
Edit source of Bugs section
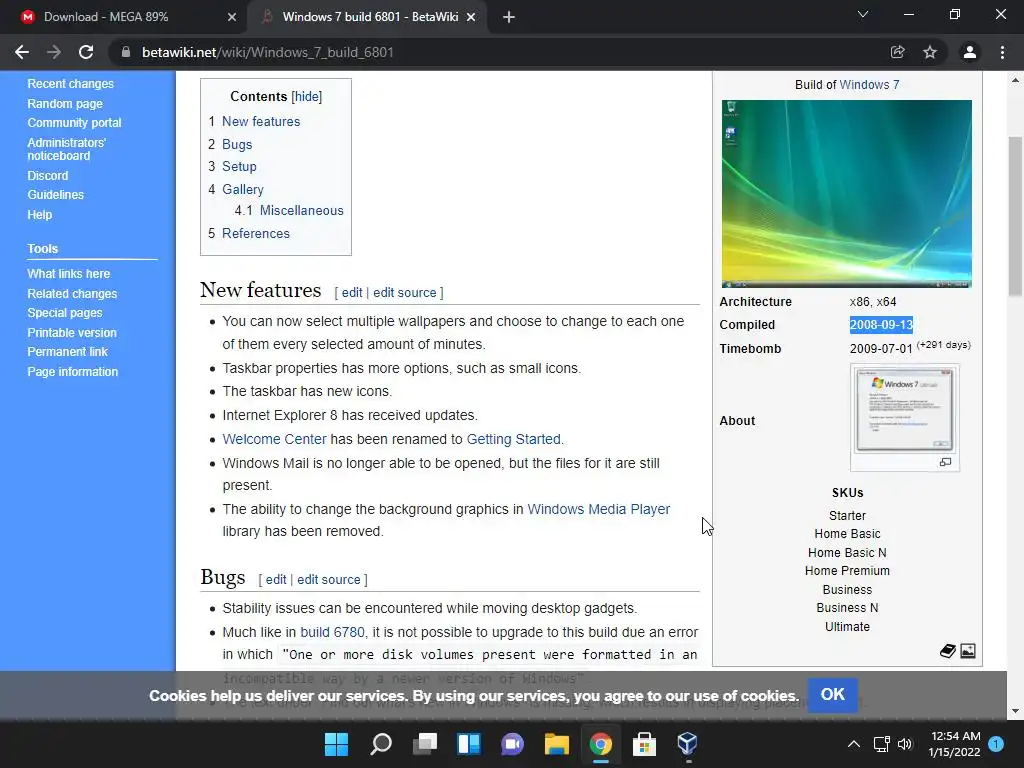click(328, 579)
